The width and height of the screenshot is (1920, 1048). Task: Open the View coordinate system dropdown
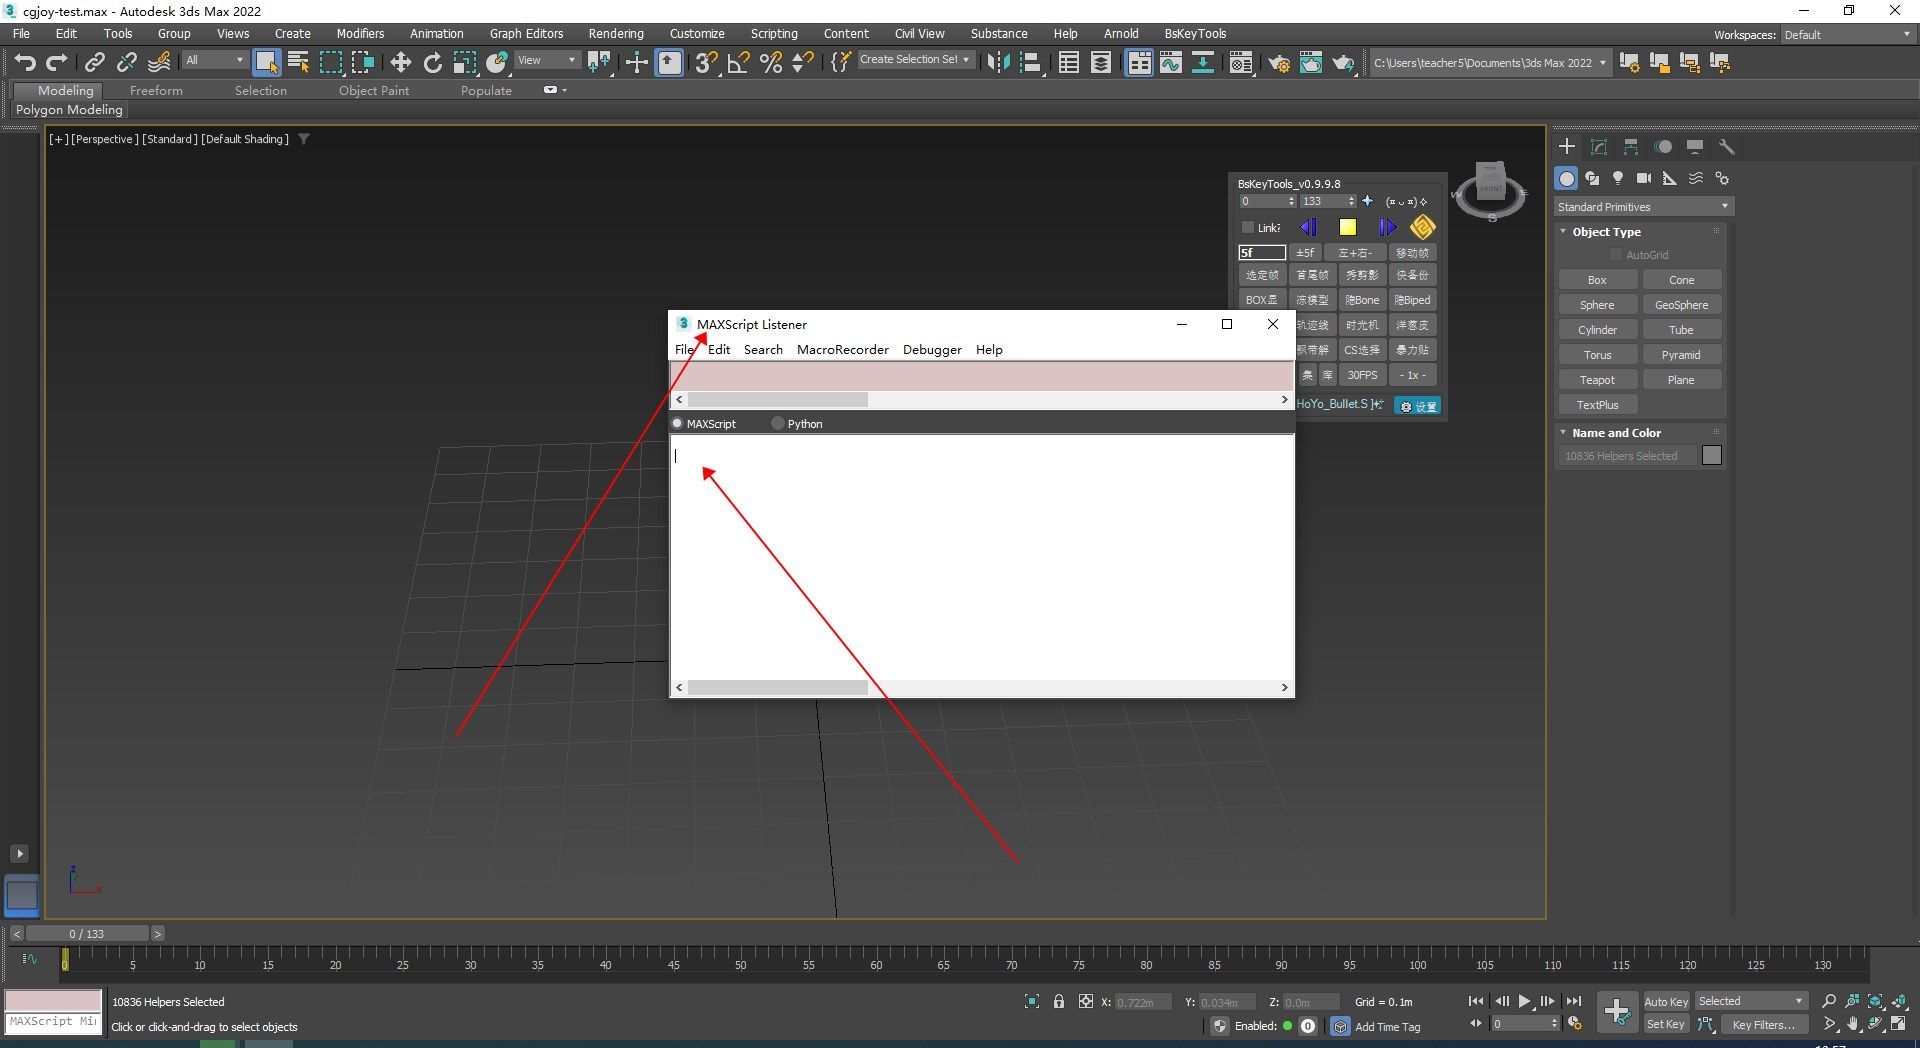click(x=546, y=60)
